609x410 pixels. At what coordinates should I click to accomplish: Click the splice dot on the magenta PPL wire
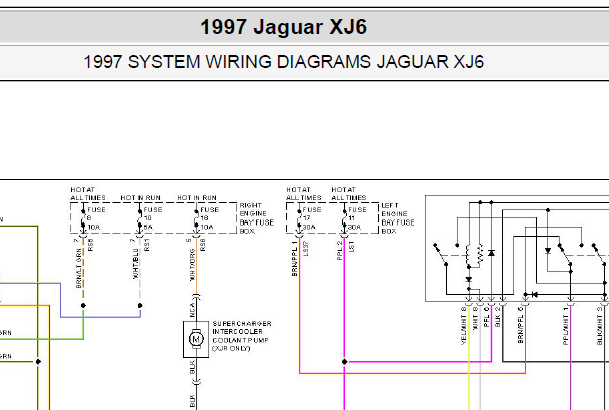point(345,361)
